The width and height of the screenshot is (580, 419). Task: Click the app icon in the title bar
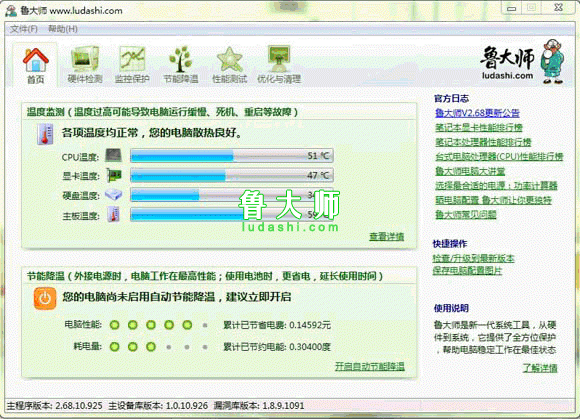[11, 10]
